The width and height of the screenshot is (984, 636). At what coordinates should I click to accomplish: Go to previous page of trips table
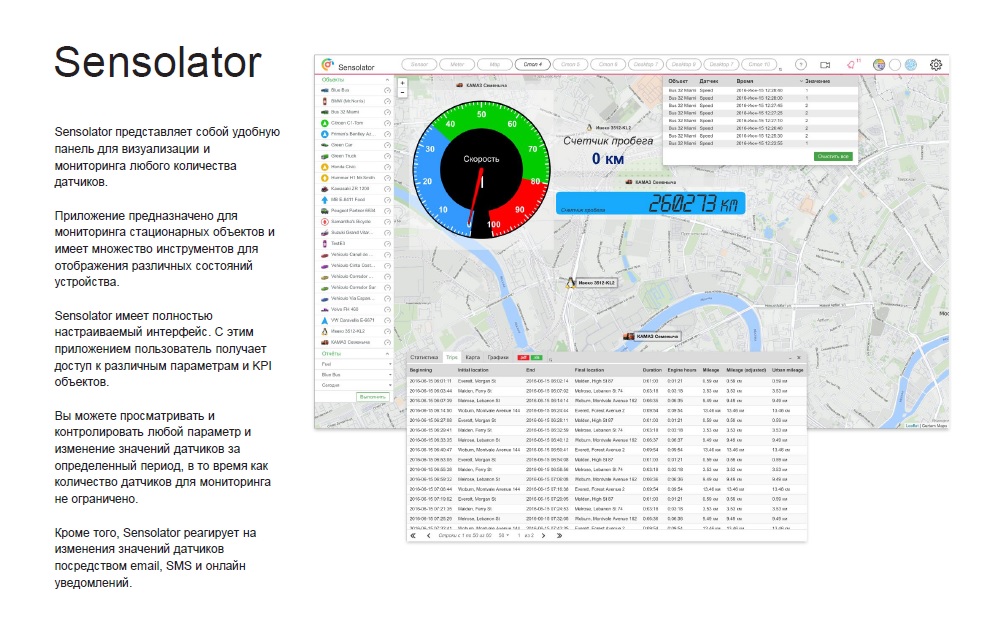[x=429, y=536]
